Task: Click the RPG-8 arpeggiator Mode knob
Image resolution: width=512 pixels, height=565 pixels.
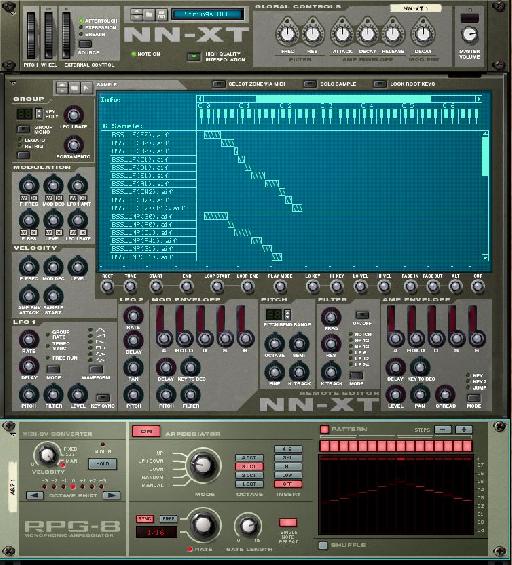Action: tap(202, 465)
